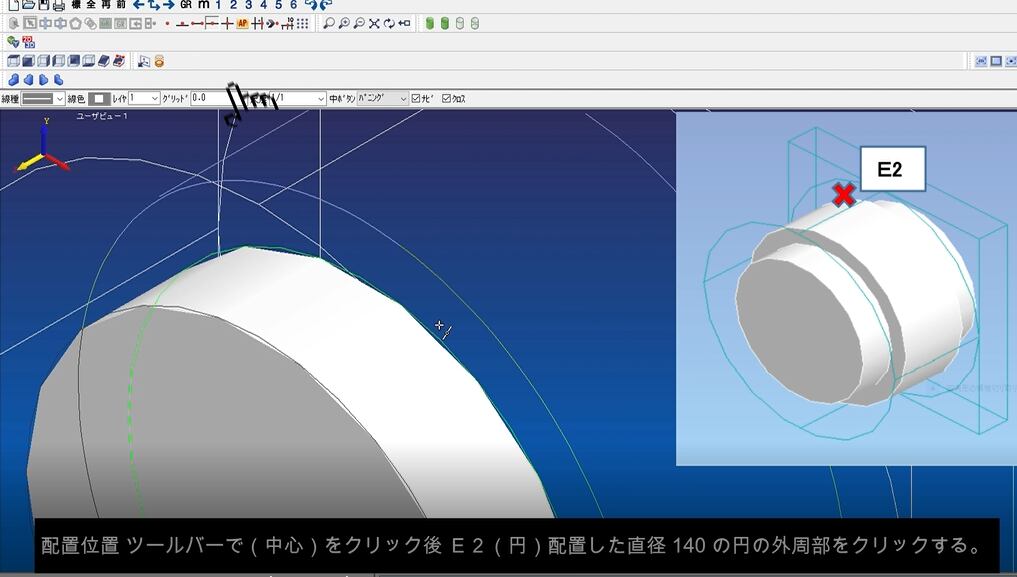1017x577 pixels.
Task: Click the save floppy disk icon
Action: [x=44, y=5]
